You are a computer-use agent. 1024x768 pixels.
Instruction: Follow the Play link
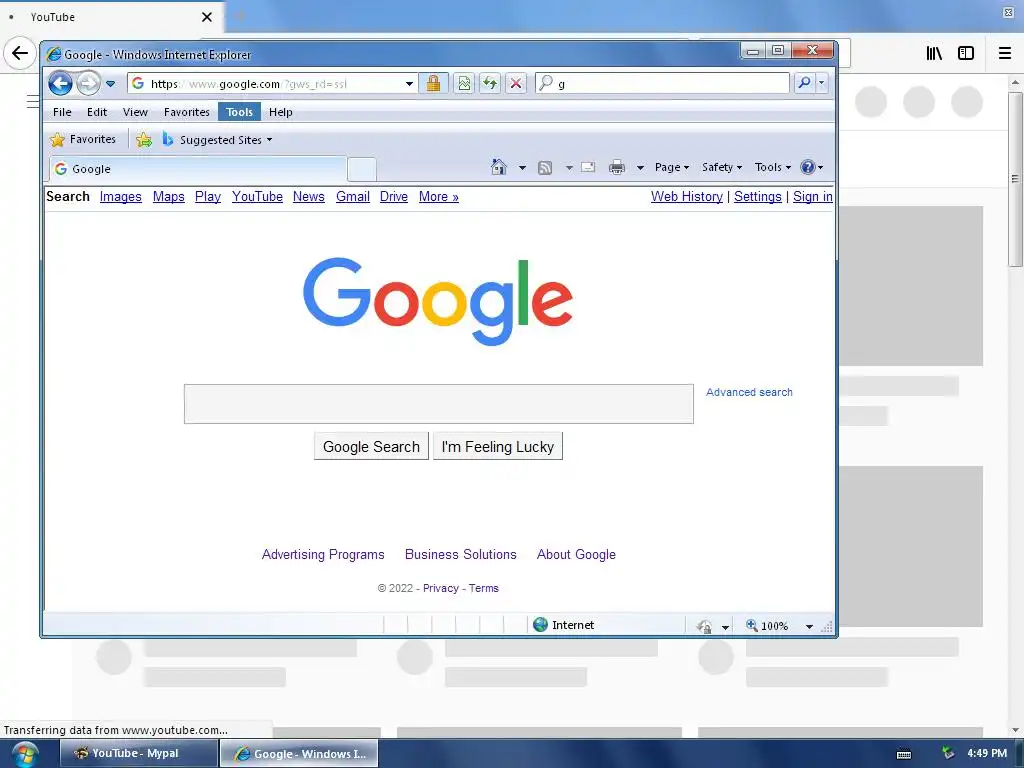click(208, 197)
